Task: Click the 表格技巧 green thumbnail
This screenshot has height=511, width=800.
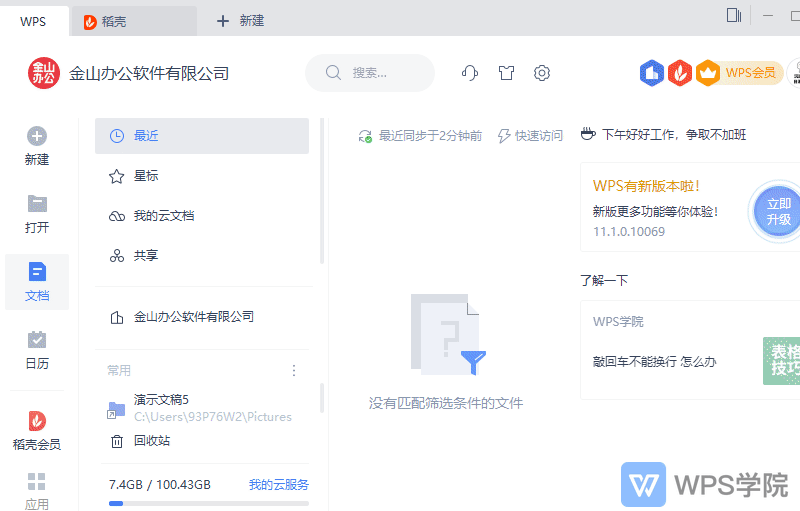Action: [781, 361]
